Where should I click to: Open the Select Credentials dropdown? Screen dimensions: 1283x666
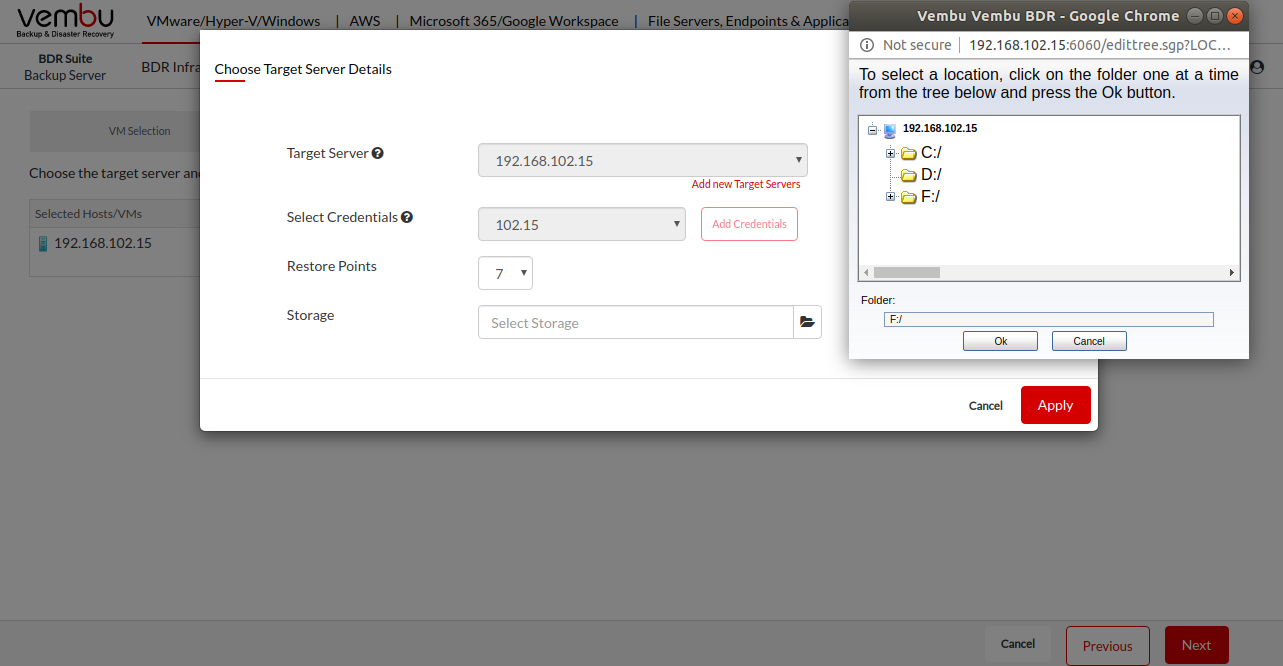click(x=581, y=224)
